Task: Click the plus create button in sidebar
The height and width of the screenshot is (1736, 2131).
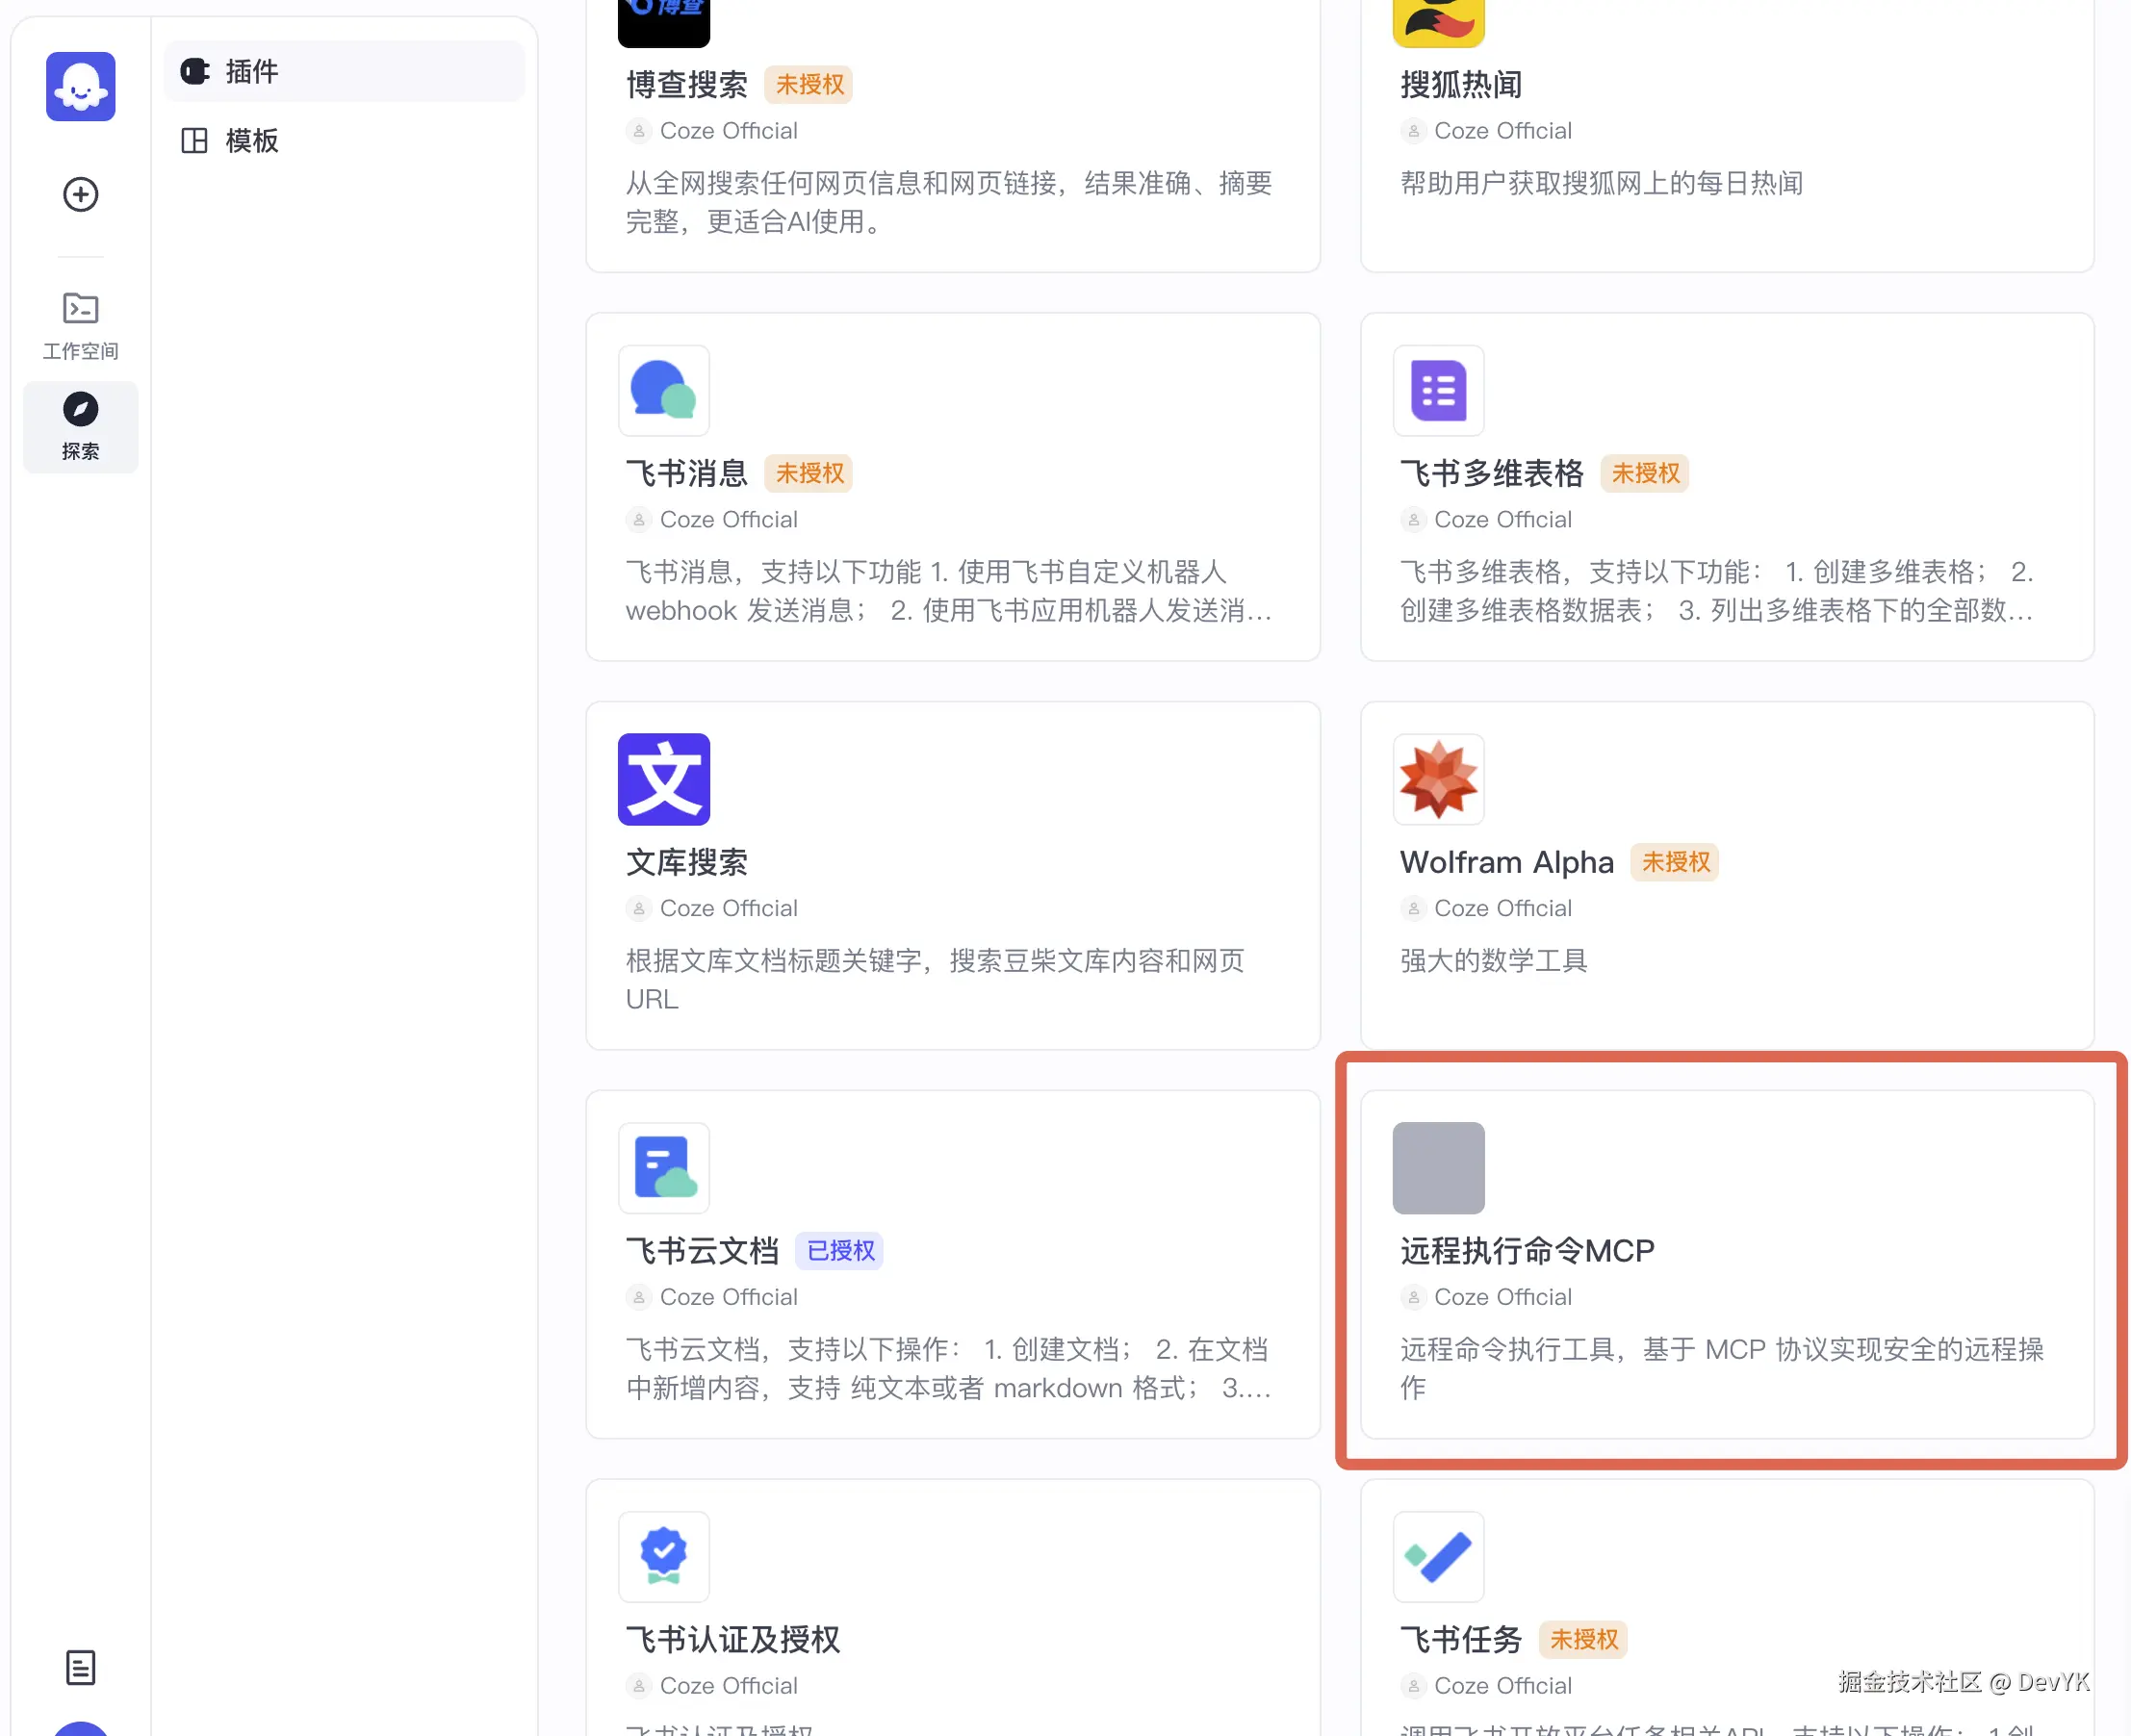Action: [80, 194]
